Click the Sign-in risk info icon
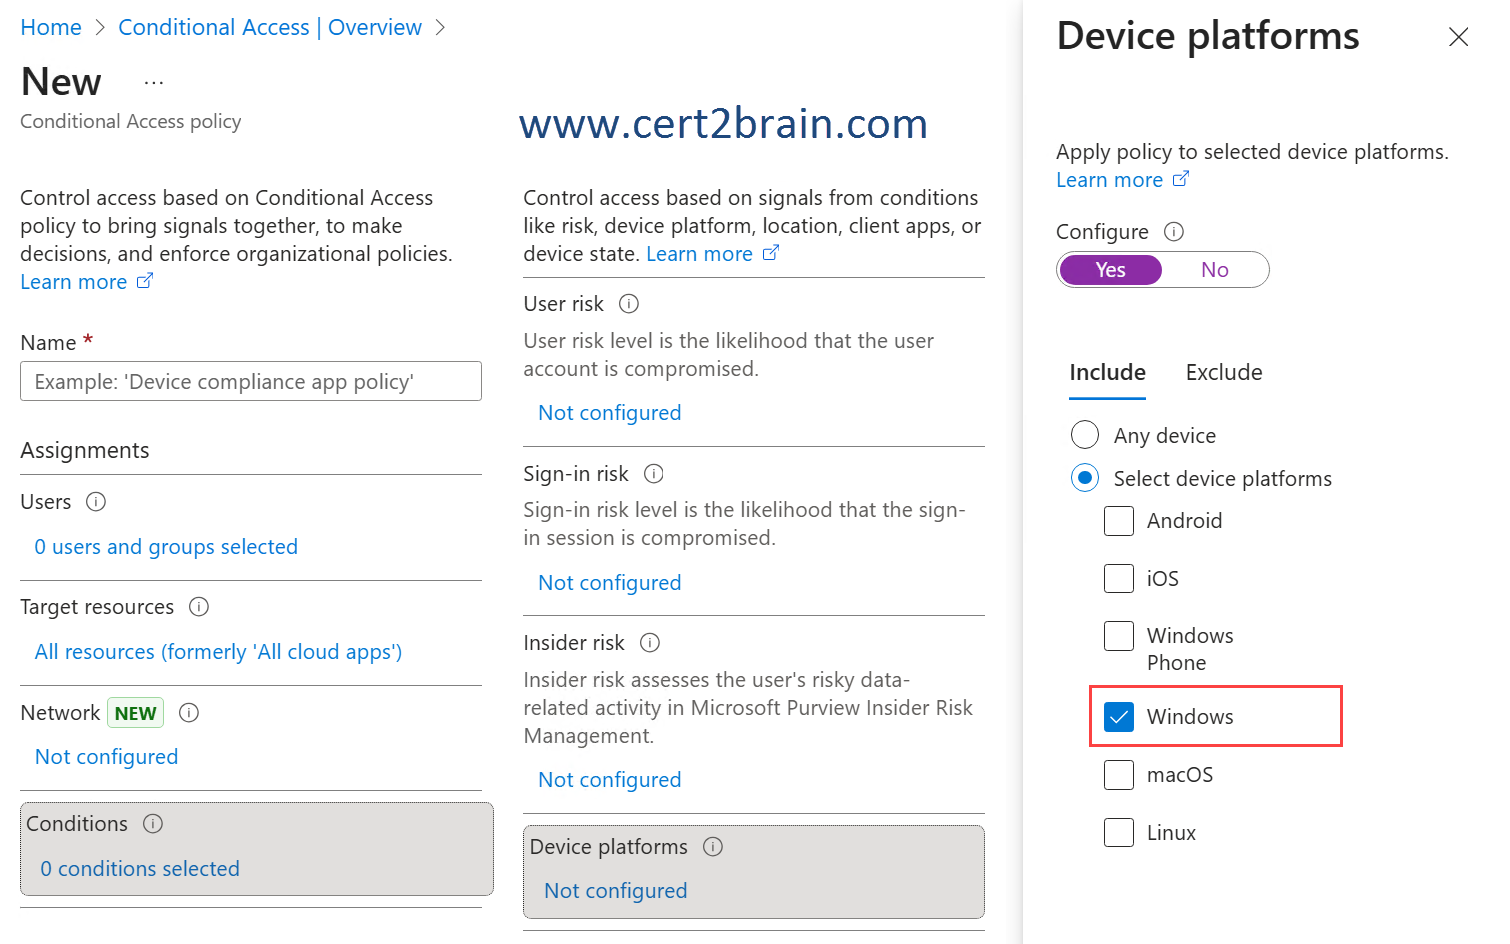This screenshot has height=944, width=1510. [654, 474]
